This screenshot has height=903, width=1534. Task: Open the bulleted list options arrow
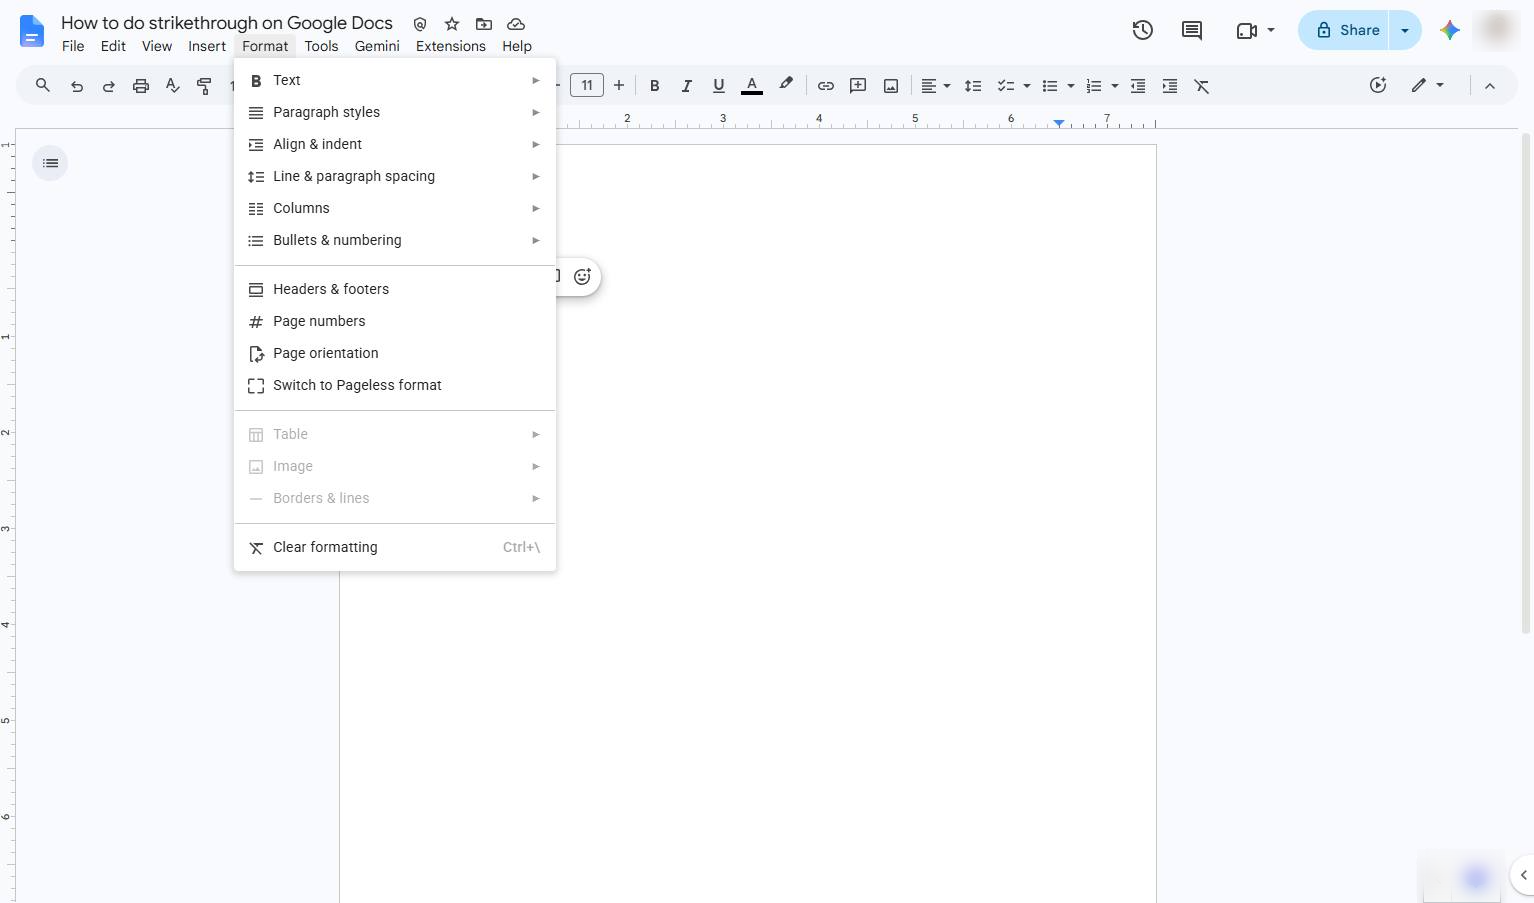pyautogui.click(x=1071, y=86)
